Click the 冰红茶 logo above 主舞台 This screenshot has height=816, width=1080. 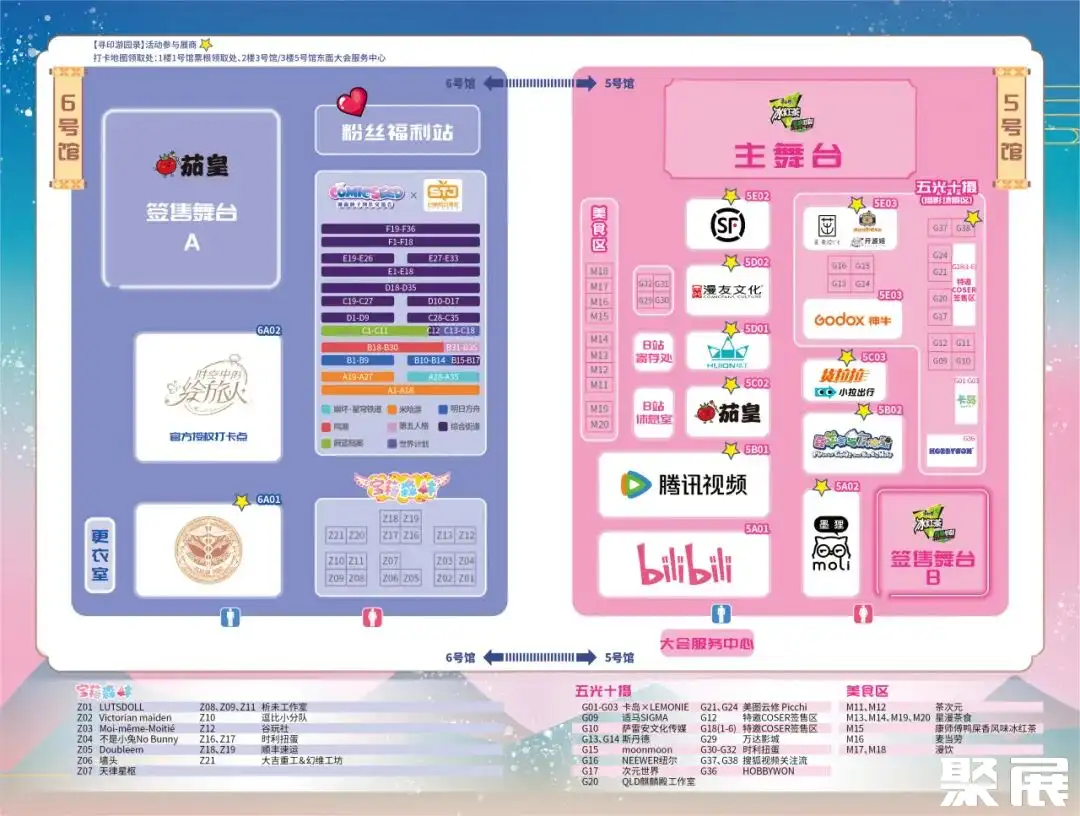(791, 114)
